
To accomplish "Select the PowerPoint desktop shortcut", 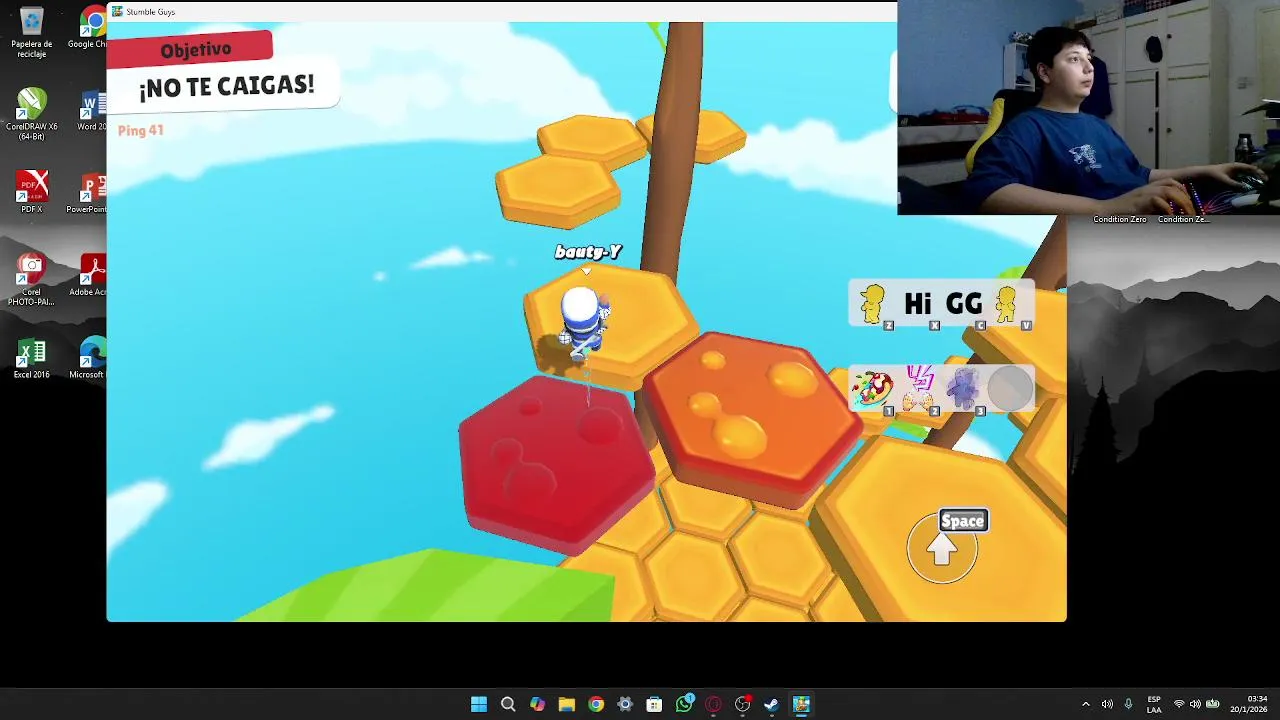I will (x=88, y=192).
